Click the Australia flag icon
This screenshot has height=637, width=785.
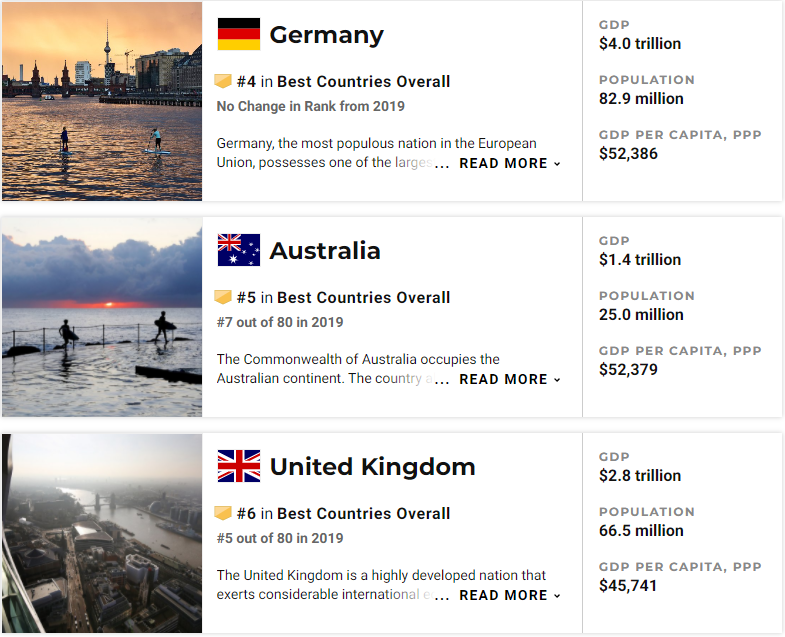tap(239, 250)
